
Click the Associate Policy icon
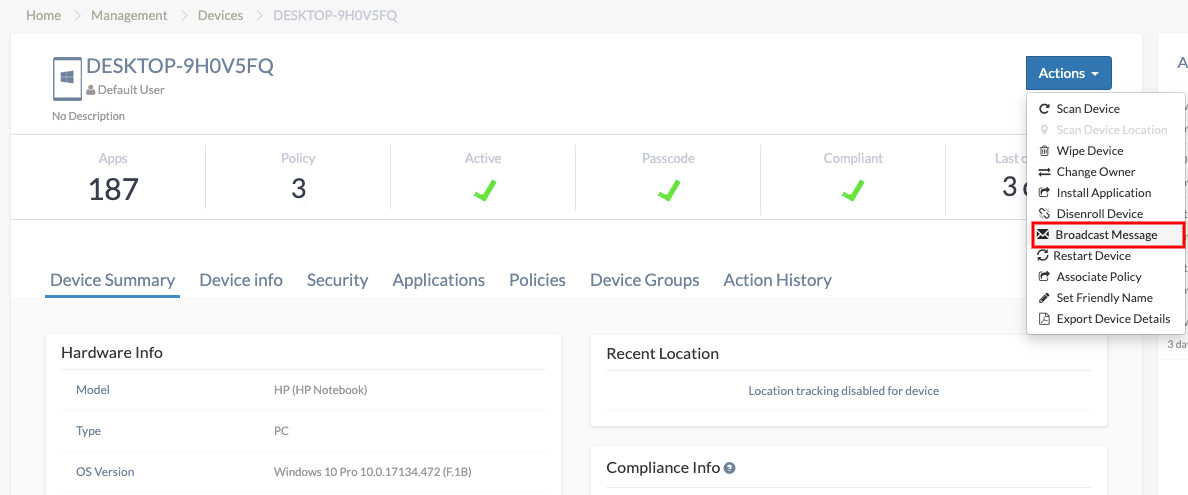click(1044, 277)
